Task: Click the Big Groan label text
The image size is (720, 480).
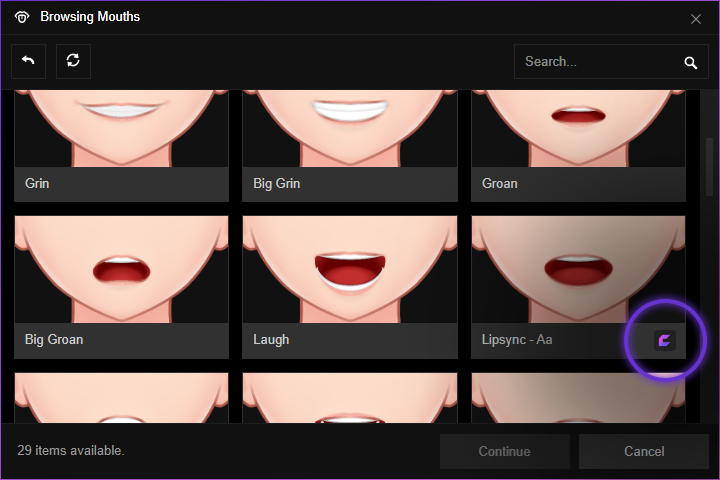Action: pyautogui.click(x=54, y=340)
